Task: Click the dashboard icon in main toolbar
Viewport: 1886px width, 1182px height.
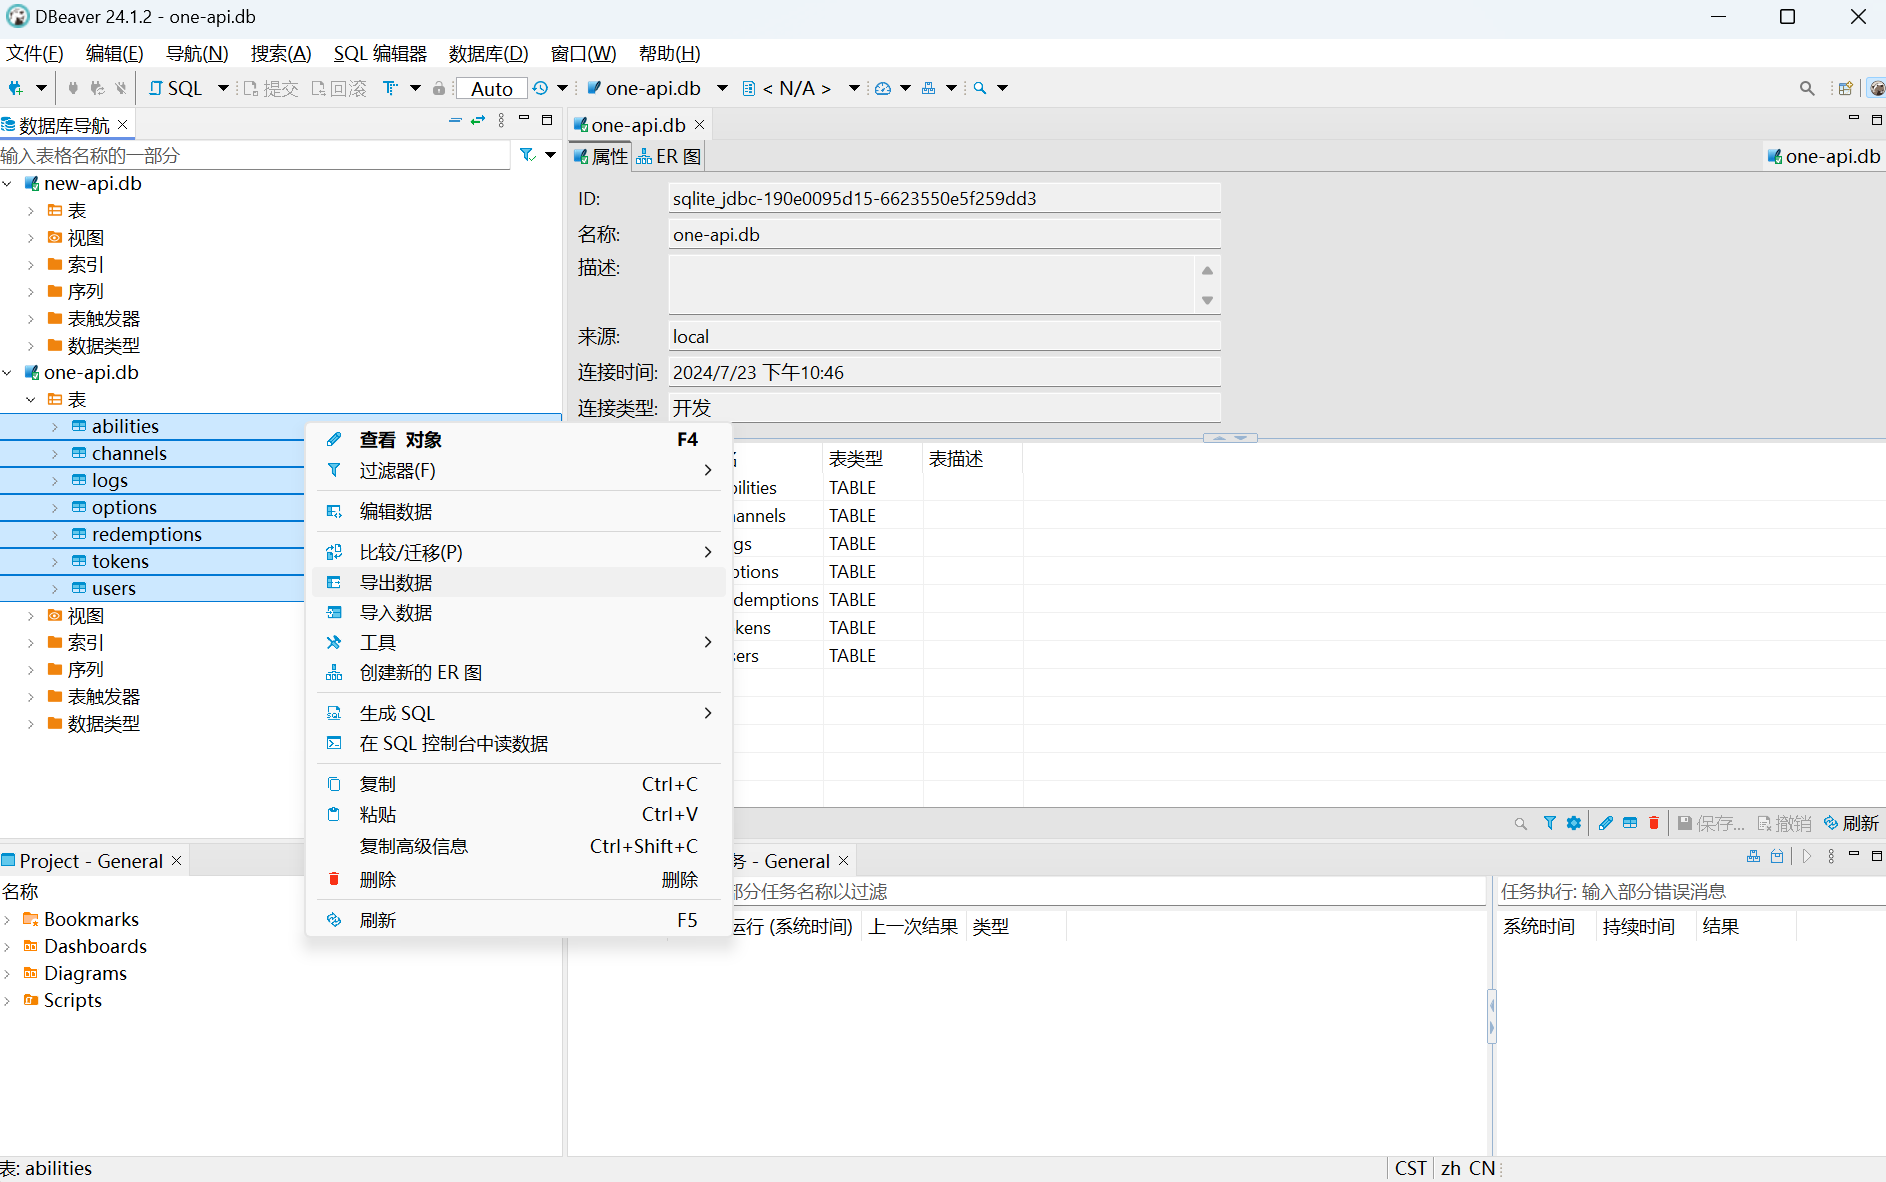Action: 883,88
